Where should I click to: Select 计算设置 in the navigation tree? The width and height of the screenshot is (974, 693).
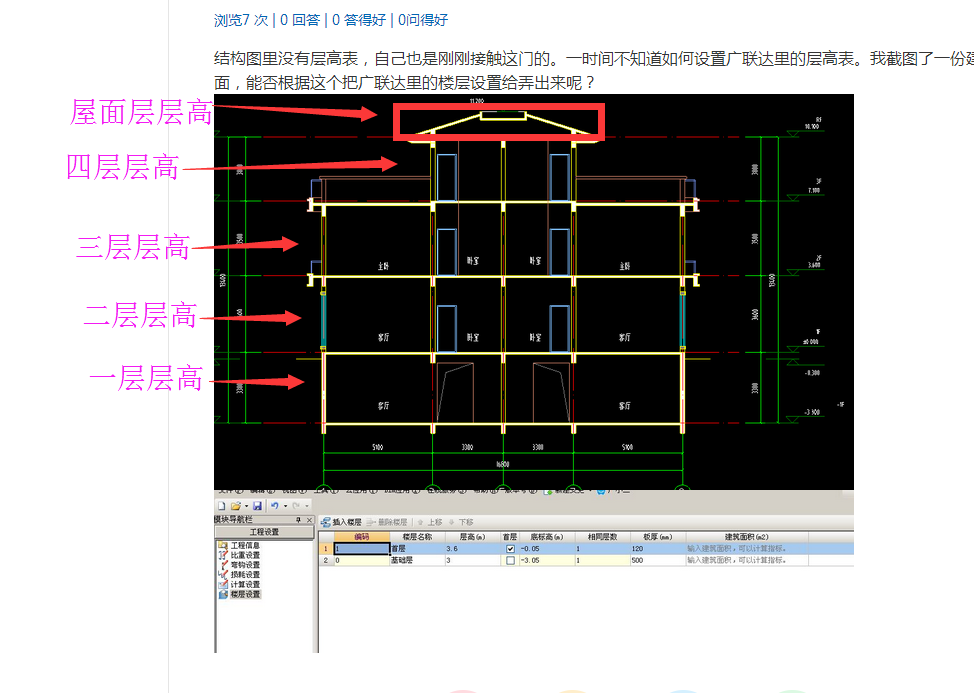[x=240, y=585]
